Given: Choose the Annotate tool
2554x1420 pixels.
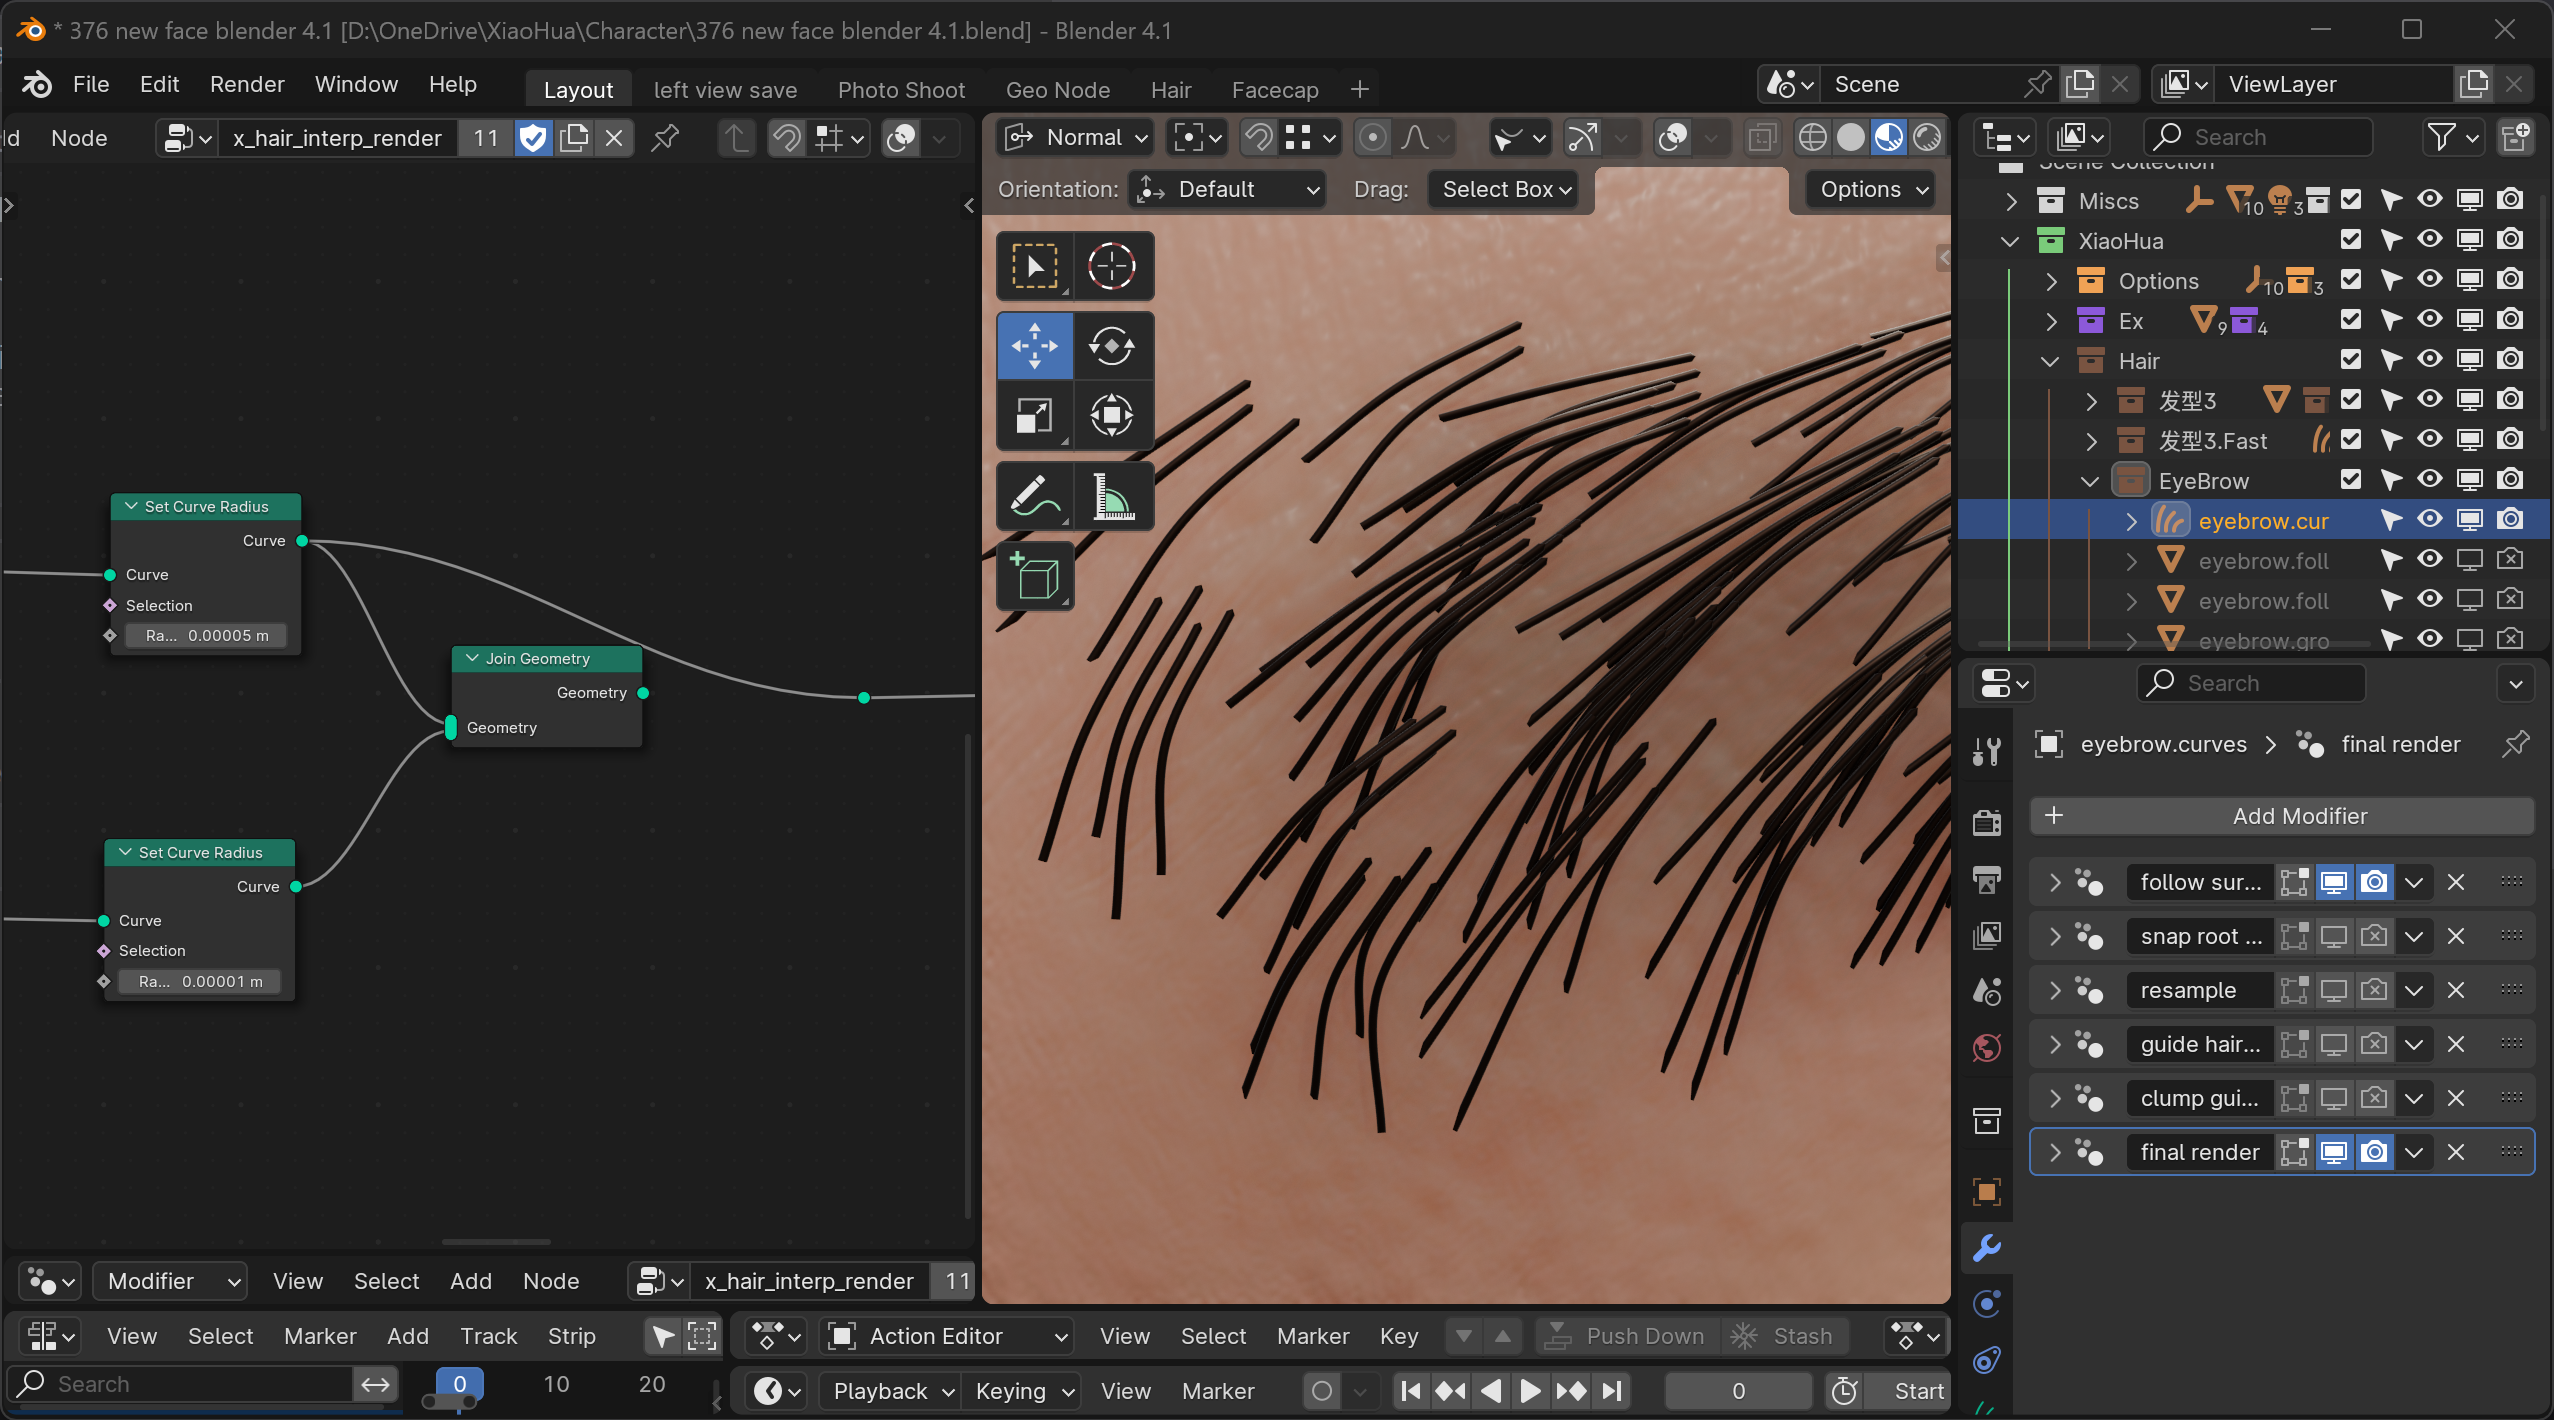Looking at the screenshot, I should [x=1035, y=496].
